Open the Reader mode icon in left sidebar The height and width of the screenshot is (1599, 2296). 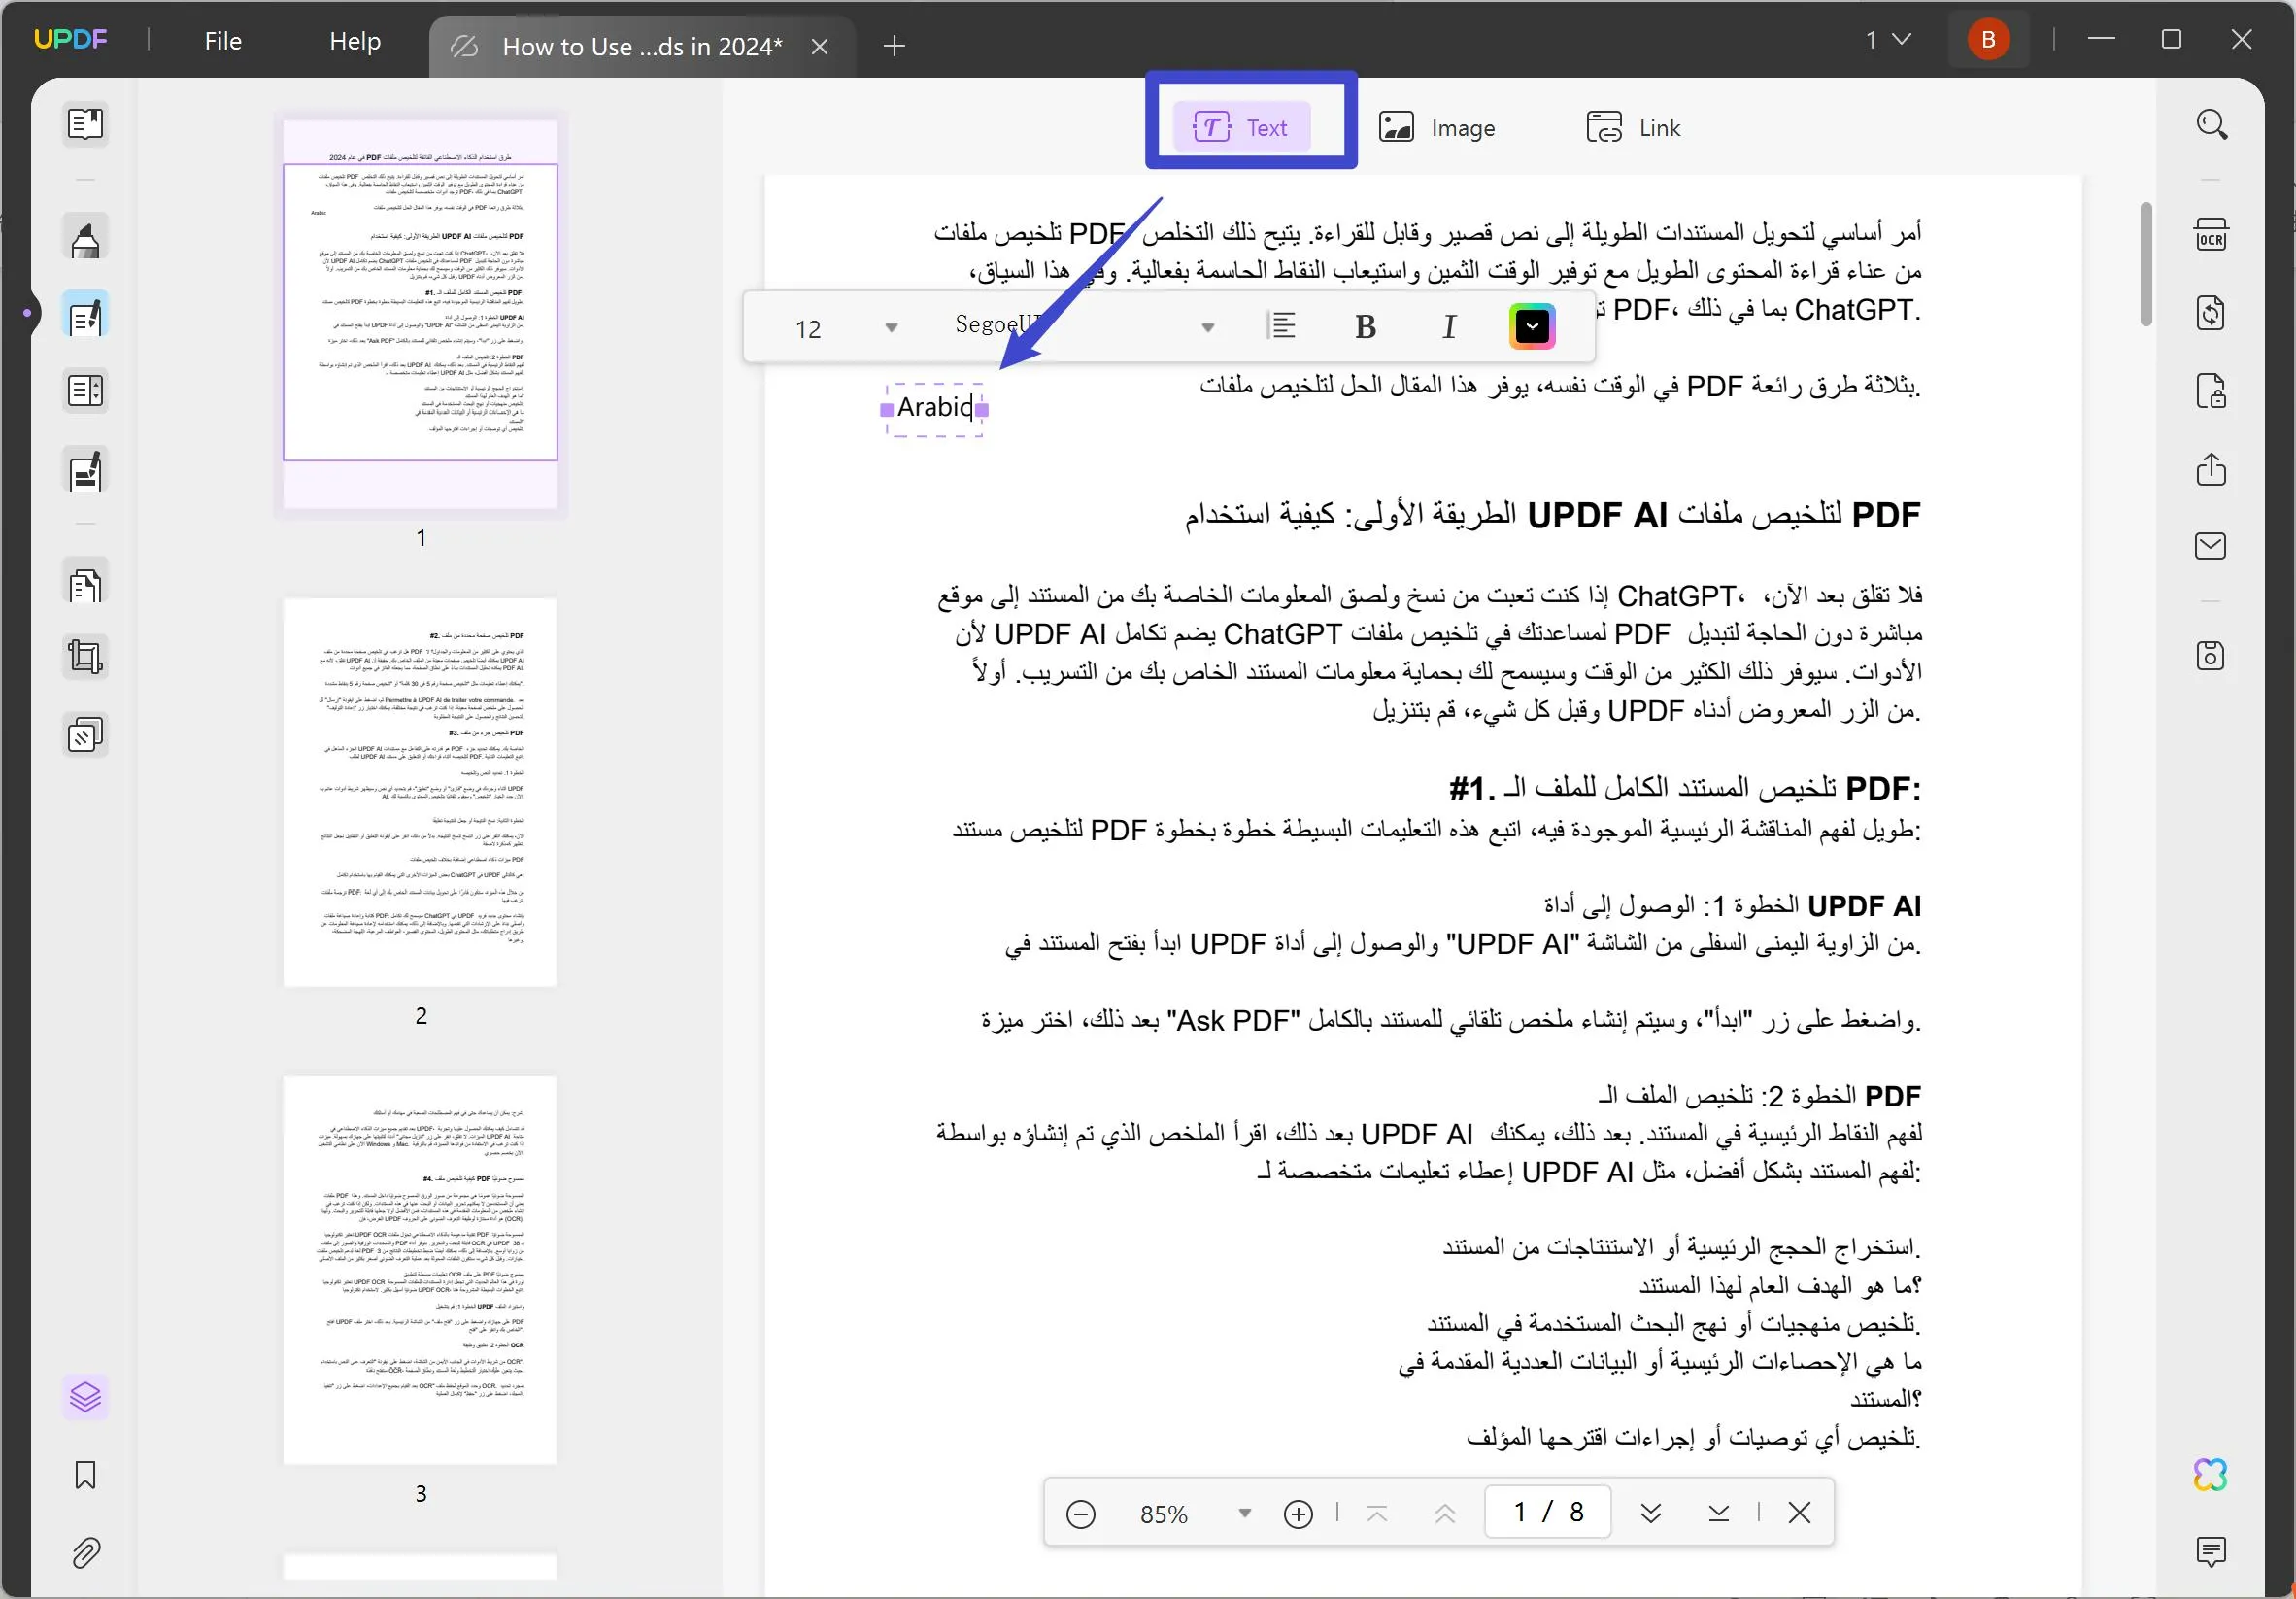pos(85,124)
